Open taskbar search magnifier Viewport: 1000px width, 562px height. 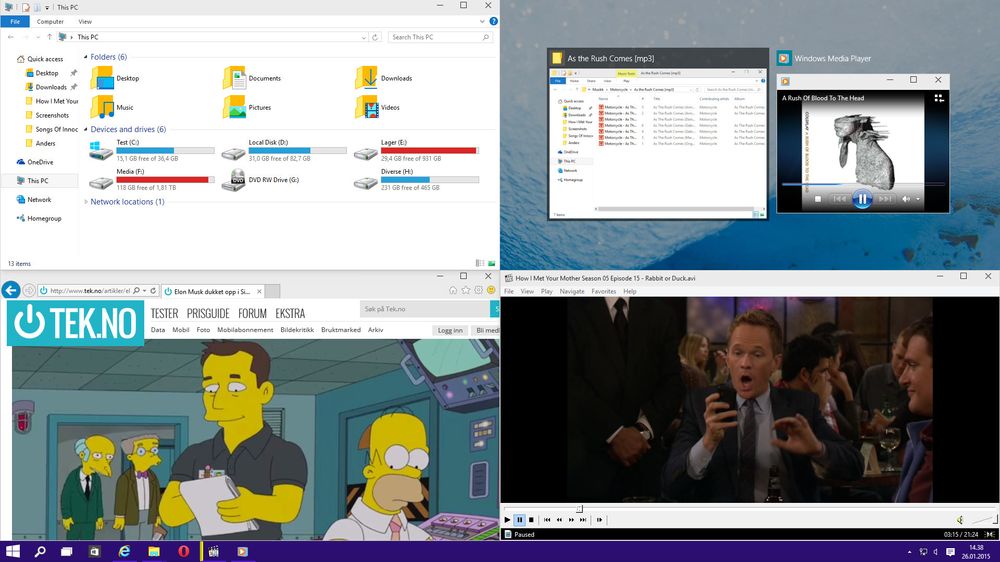(40, 551)
